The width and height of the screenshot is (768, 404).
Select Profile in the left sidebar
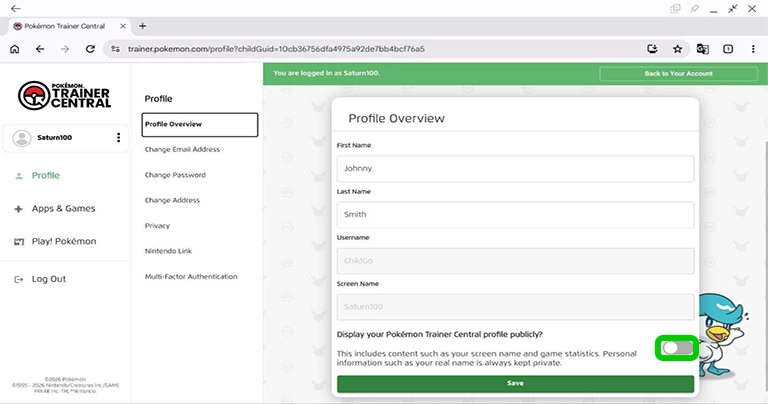pos(46,175)
